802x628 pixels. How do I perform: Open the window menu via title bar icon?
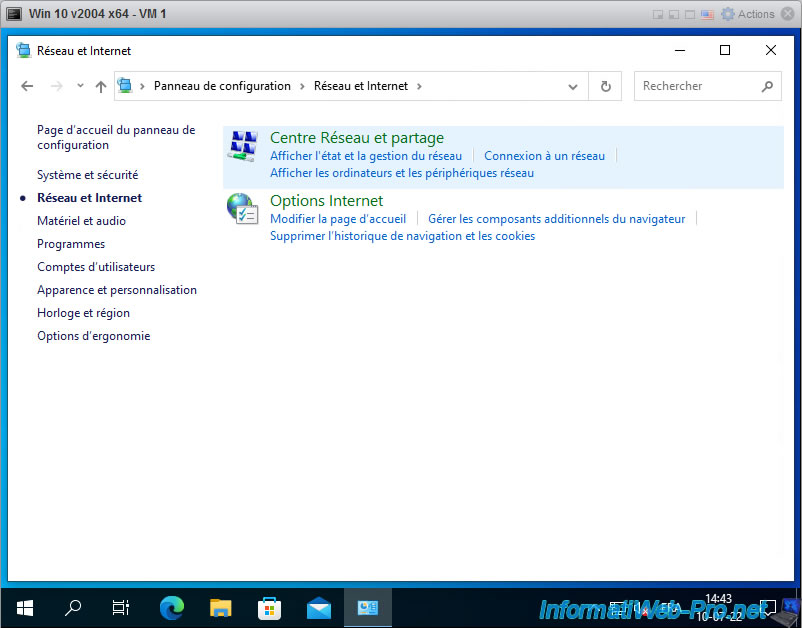[x=24, y=50]
